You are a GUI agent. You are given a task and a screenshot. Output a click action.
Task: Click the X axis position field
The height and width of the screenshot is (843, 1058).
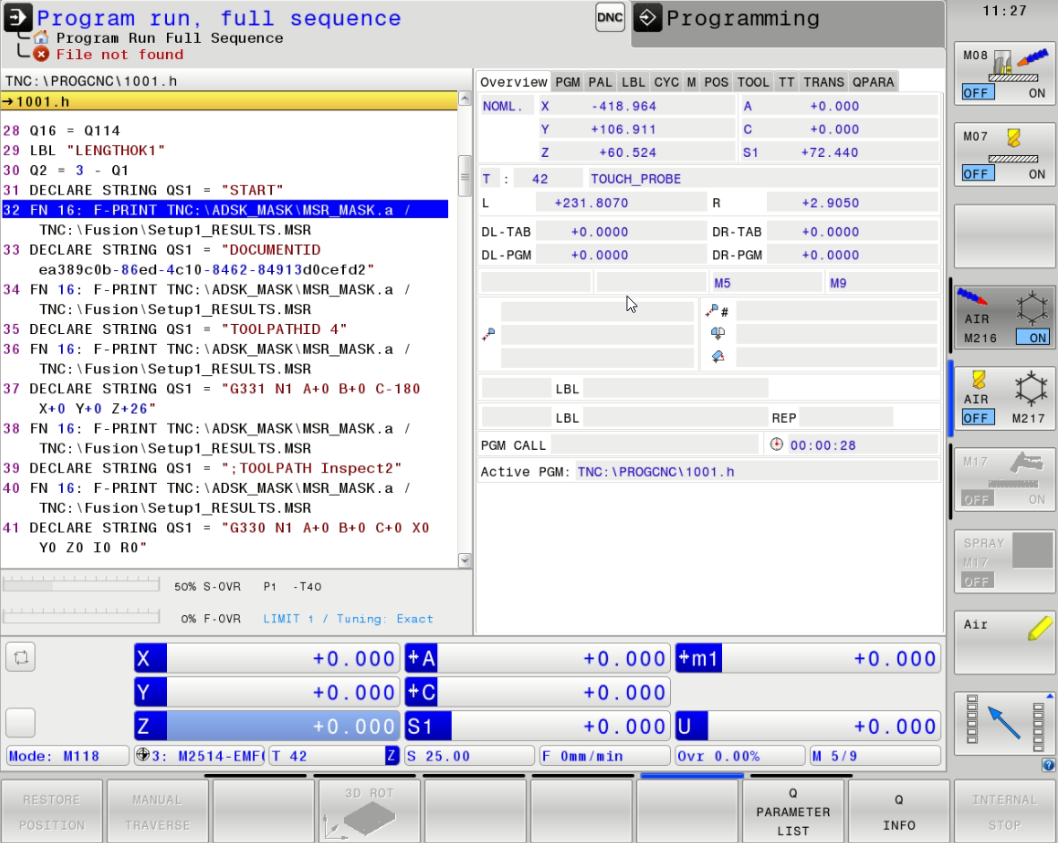tap(267, 658)
